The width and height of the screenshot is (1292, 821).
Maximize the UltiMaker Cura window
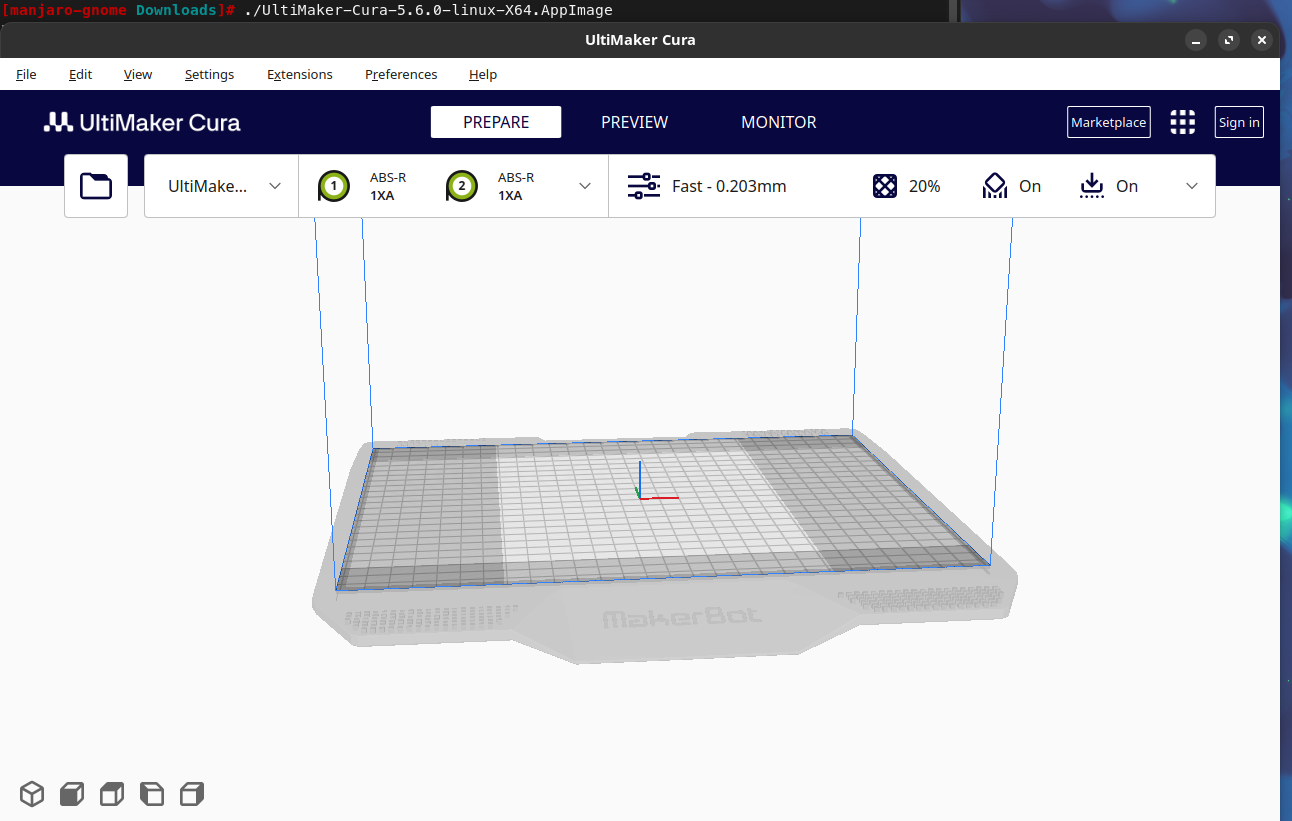pos(1229,40)
